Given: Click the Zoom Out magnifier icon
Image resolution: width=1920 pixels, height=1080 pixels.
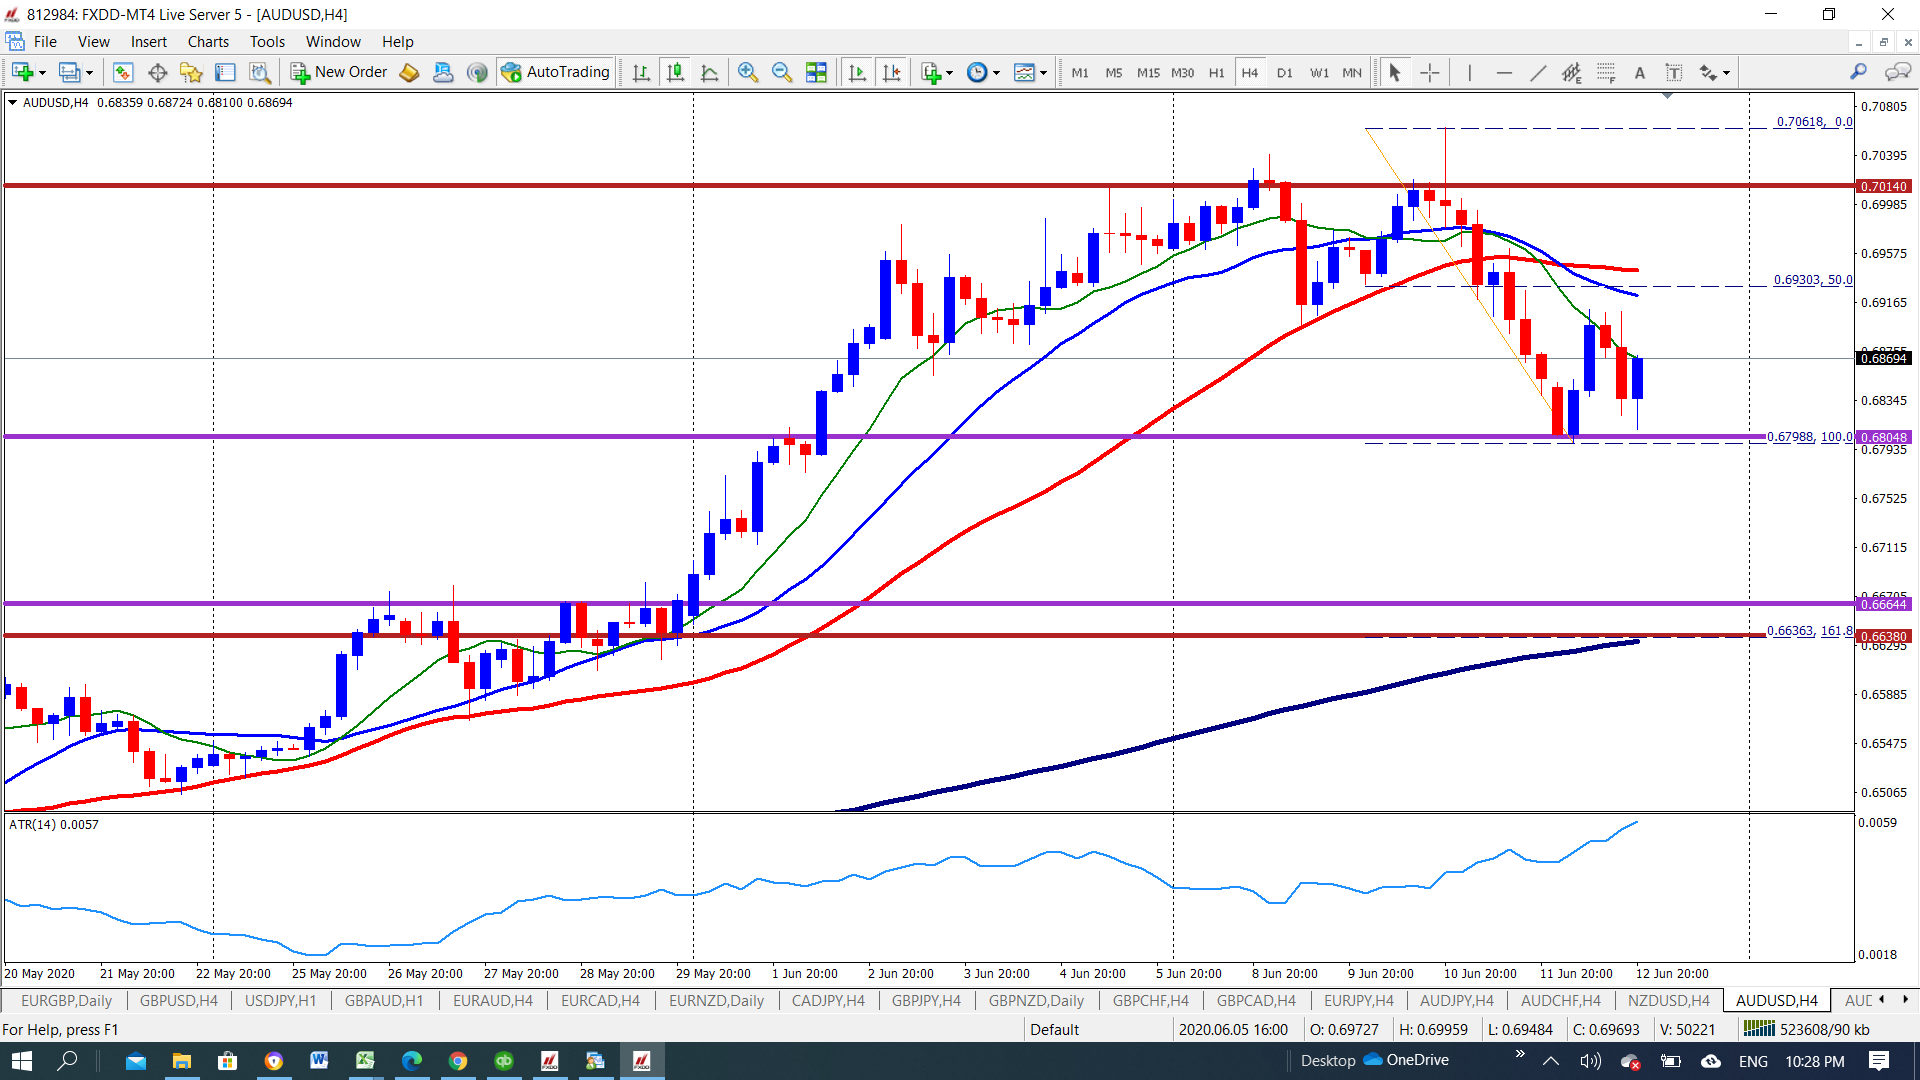Looking at the screenshot, I should click(782, 72).
